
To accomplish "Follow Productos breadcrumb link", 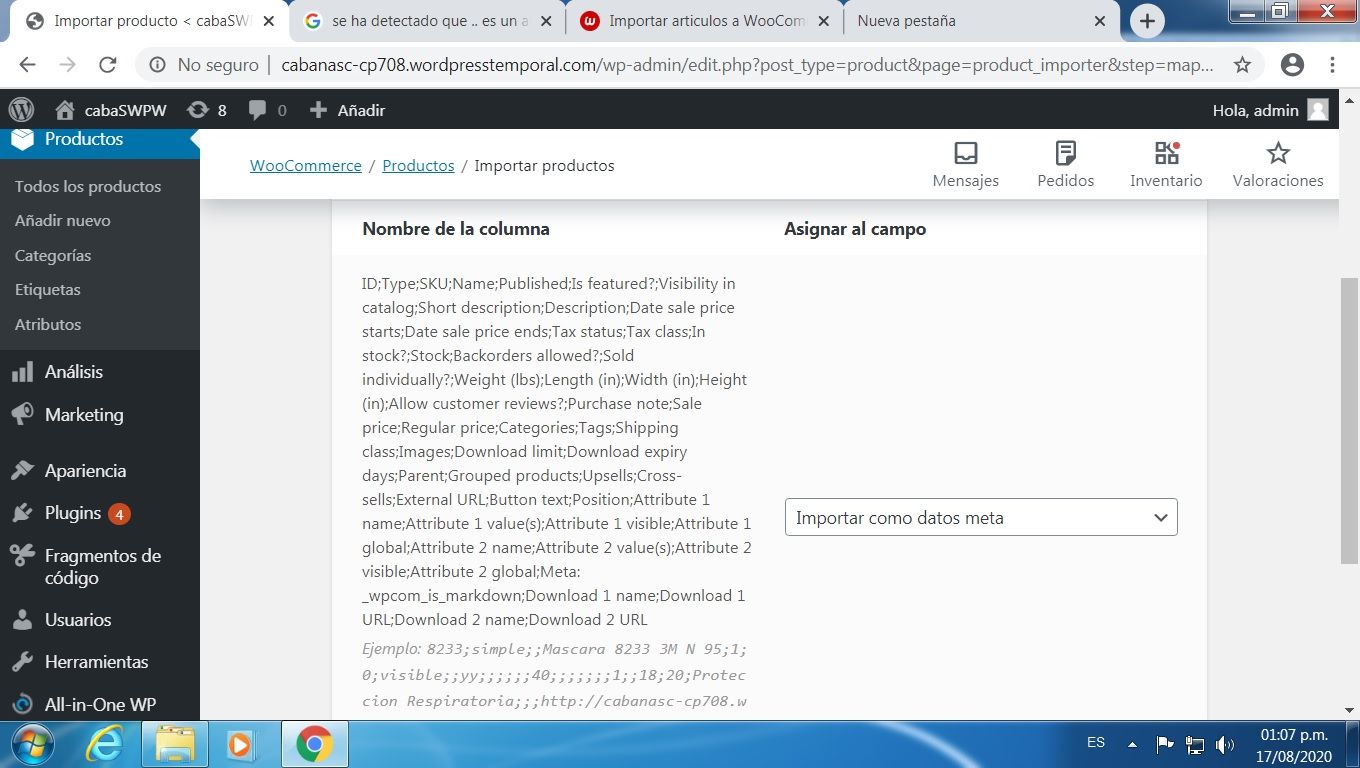I will coord(418,166).
